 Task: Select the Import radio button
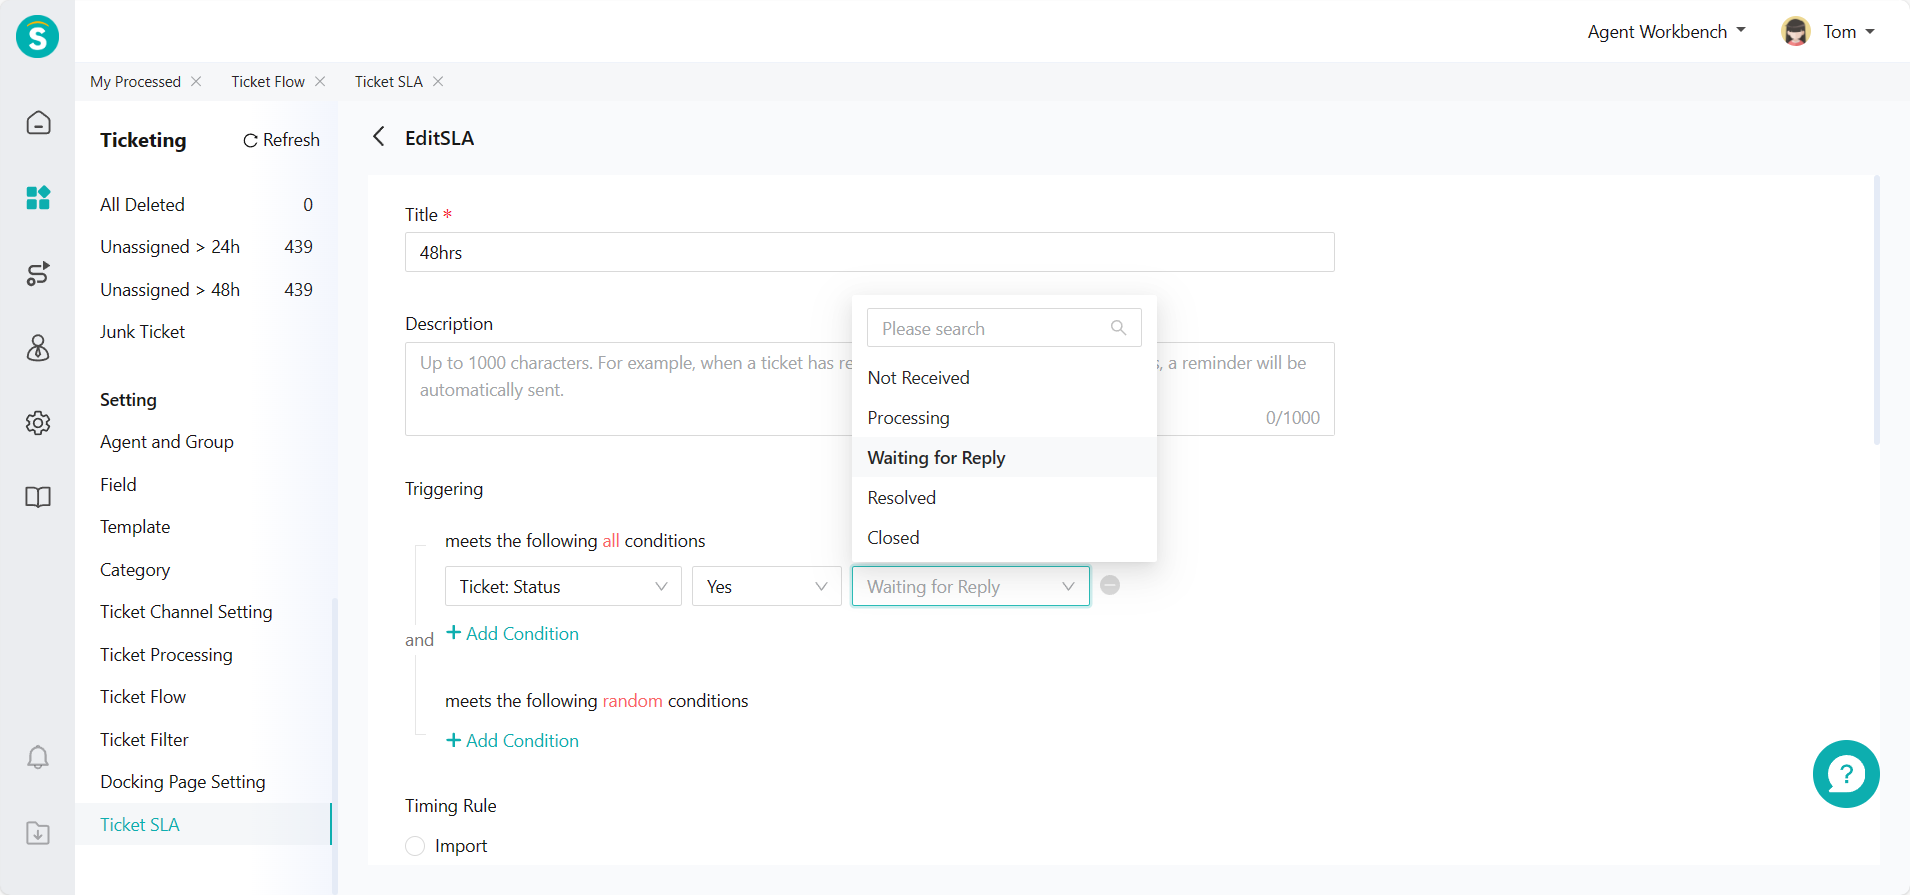pyautogui.click(x=415, y=846)
